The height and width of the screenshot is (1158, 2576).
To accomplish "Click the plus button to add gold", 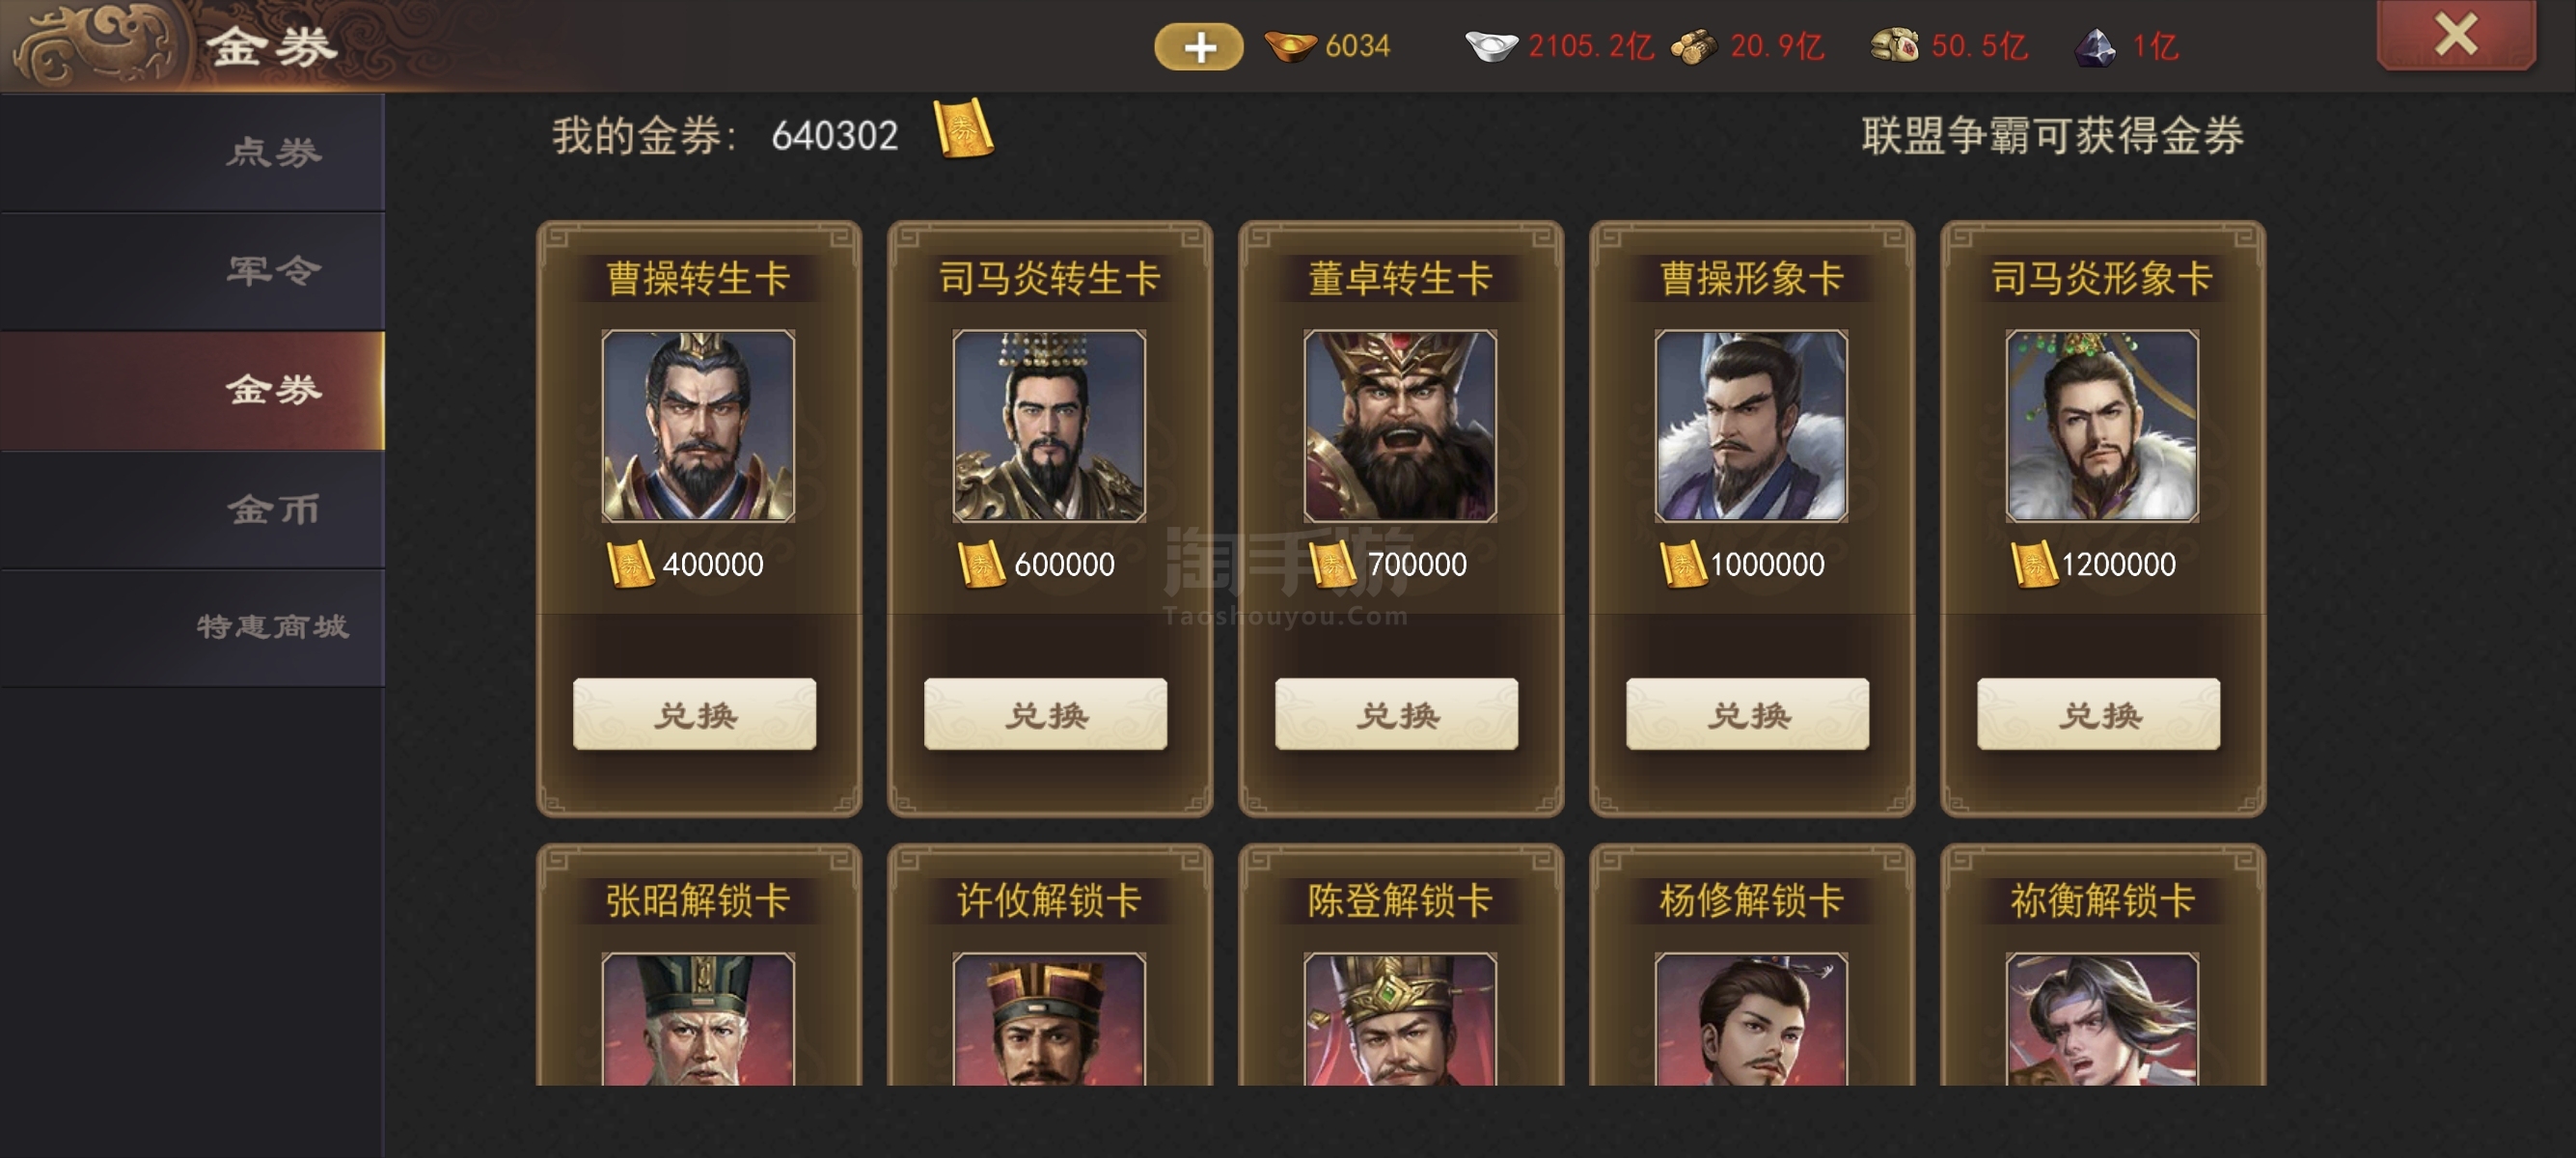I will (x=1198, y=47).
